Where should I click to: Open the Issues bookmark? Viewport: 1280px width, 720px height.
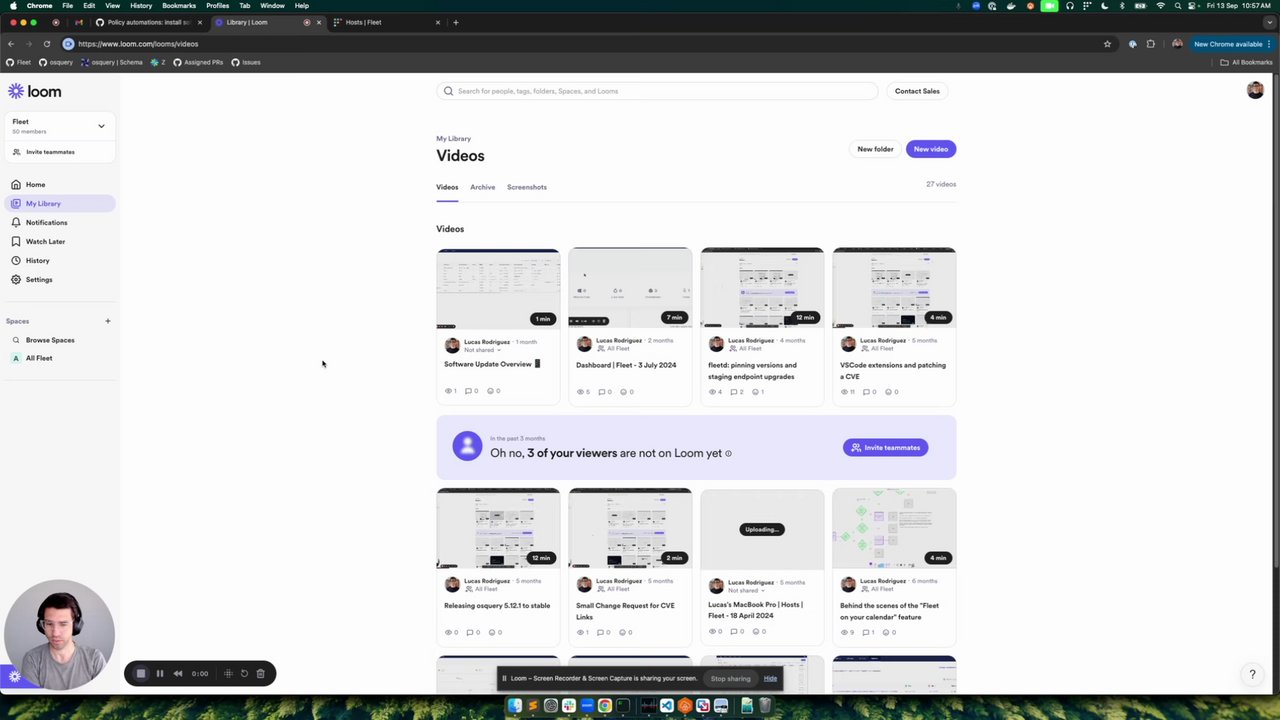pos(246,62)
